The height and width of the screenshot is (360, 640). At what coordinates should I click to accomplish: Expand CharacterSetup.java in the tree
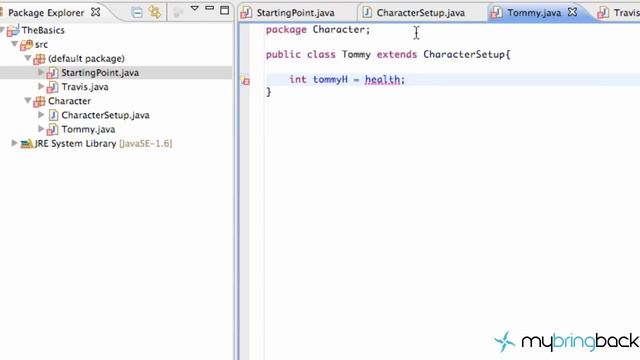[x=41, y=115]
